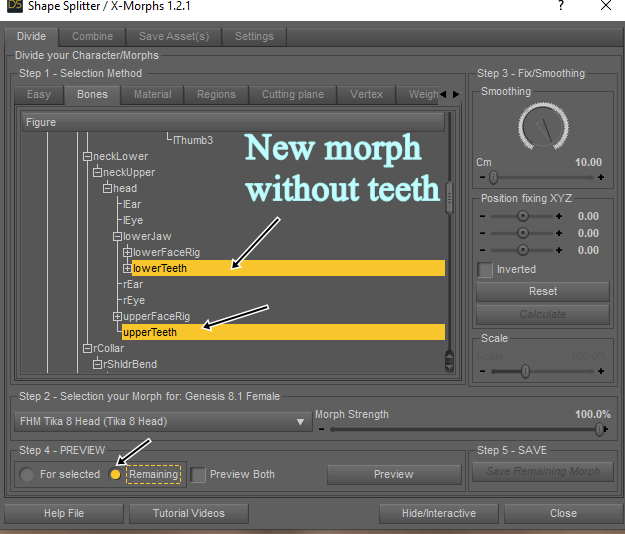Click plus on third Position fixing row
The height and width of the screenshot is (534, 625).
(x=559, y=250)
